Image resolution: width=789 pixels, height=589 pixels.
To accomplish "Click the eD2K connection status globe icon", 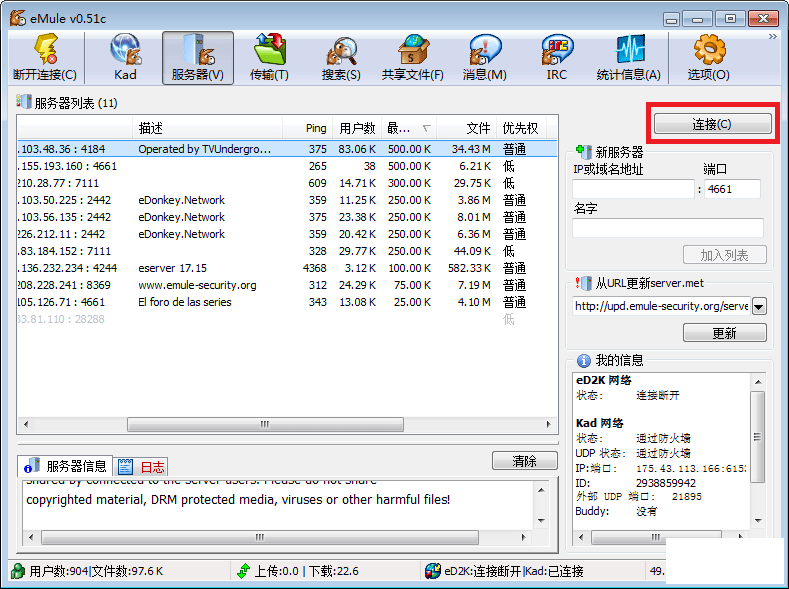I will tap(433, 571).
